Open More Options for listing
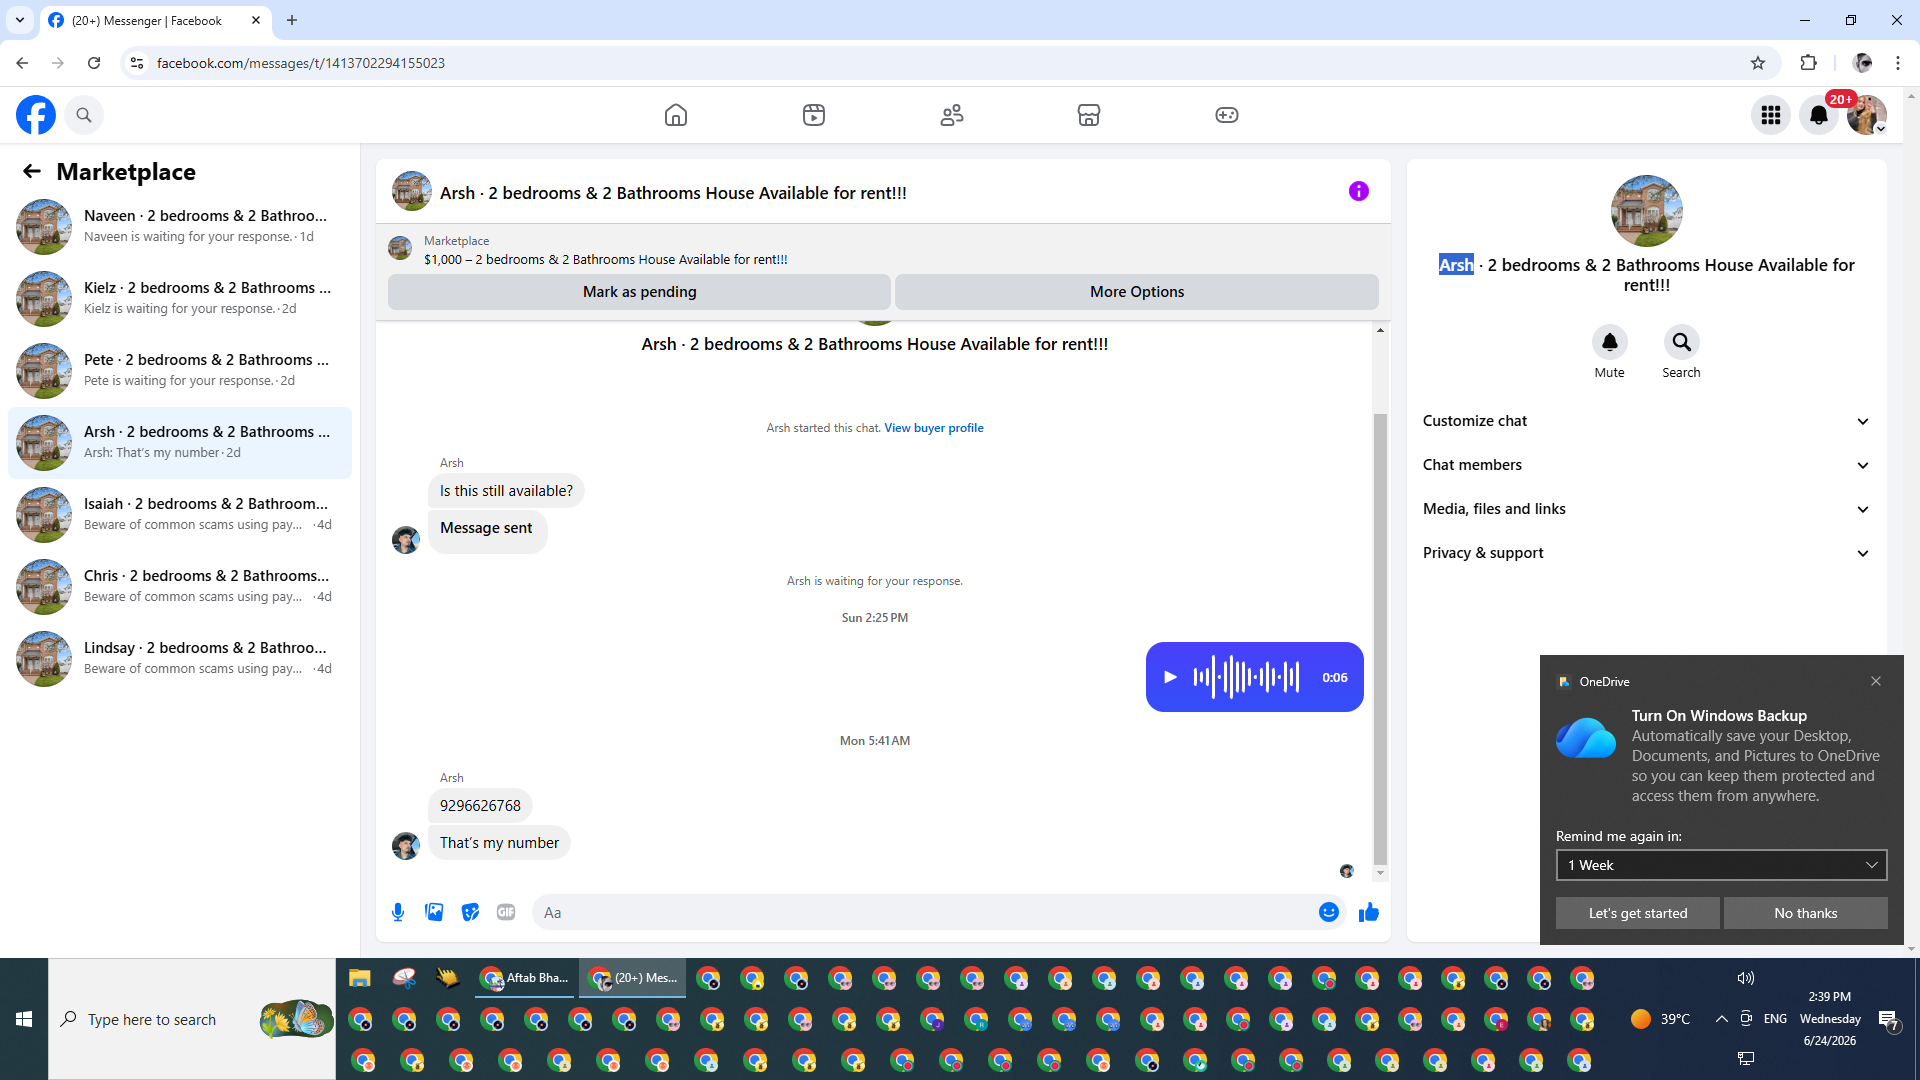 click(1137, 292)
